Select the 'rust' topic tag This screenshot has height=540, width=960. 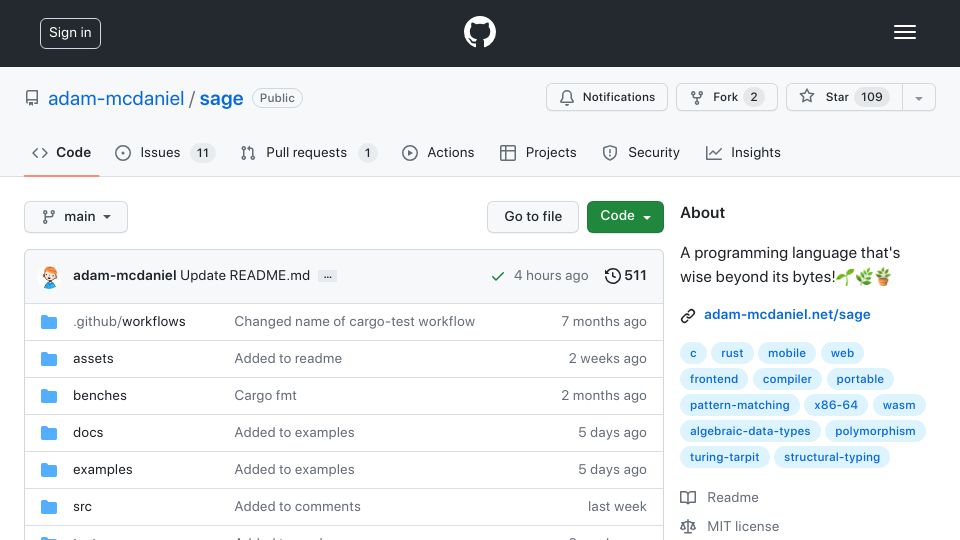click(x=732, y=353)
